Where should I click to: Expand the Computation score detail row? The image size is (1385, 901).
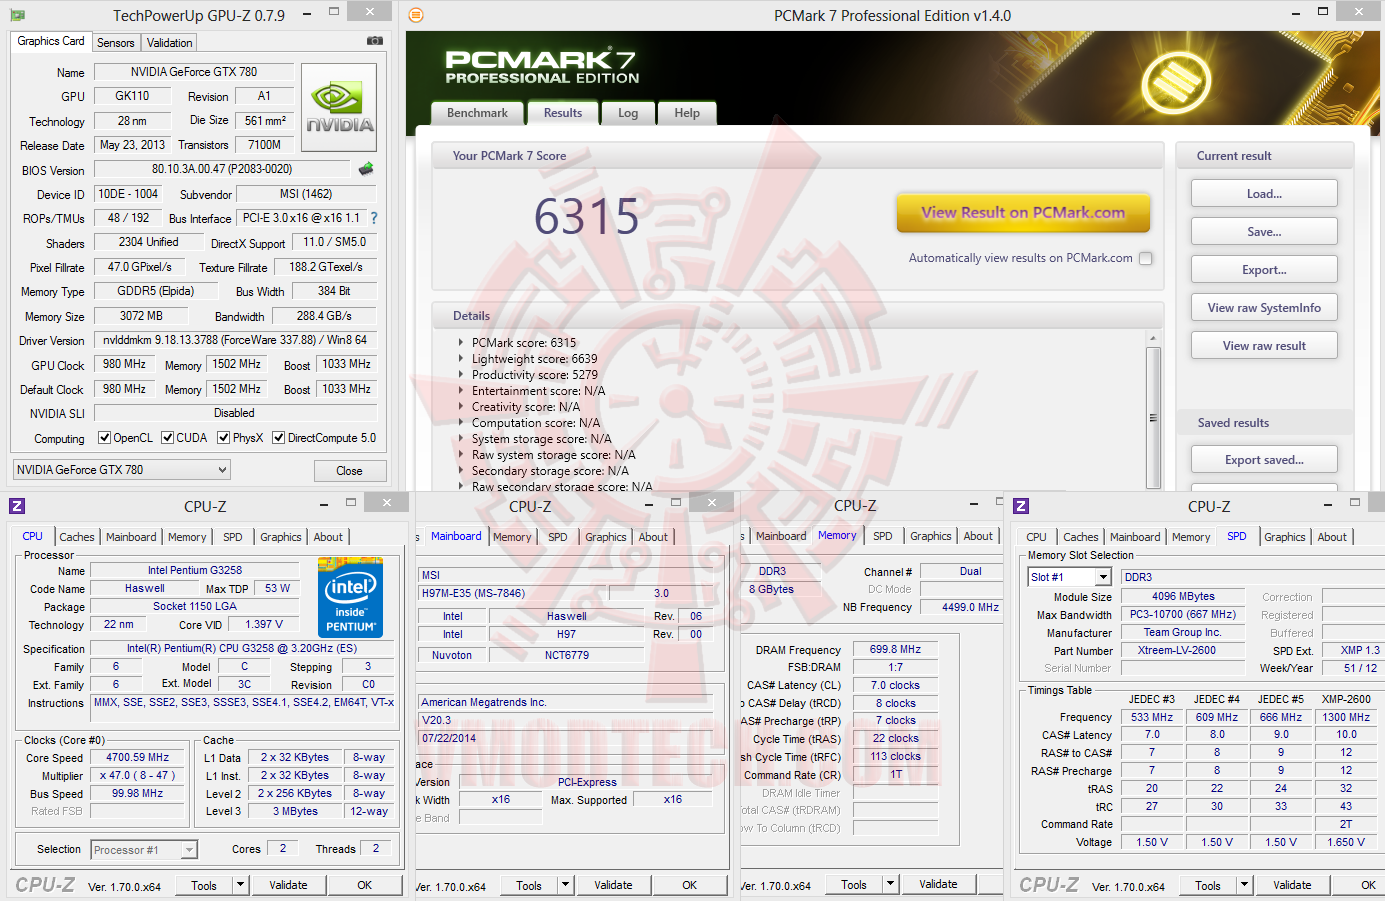pos(461,423)
